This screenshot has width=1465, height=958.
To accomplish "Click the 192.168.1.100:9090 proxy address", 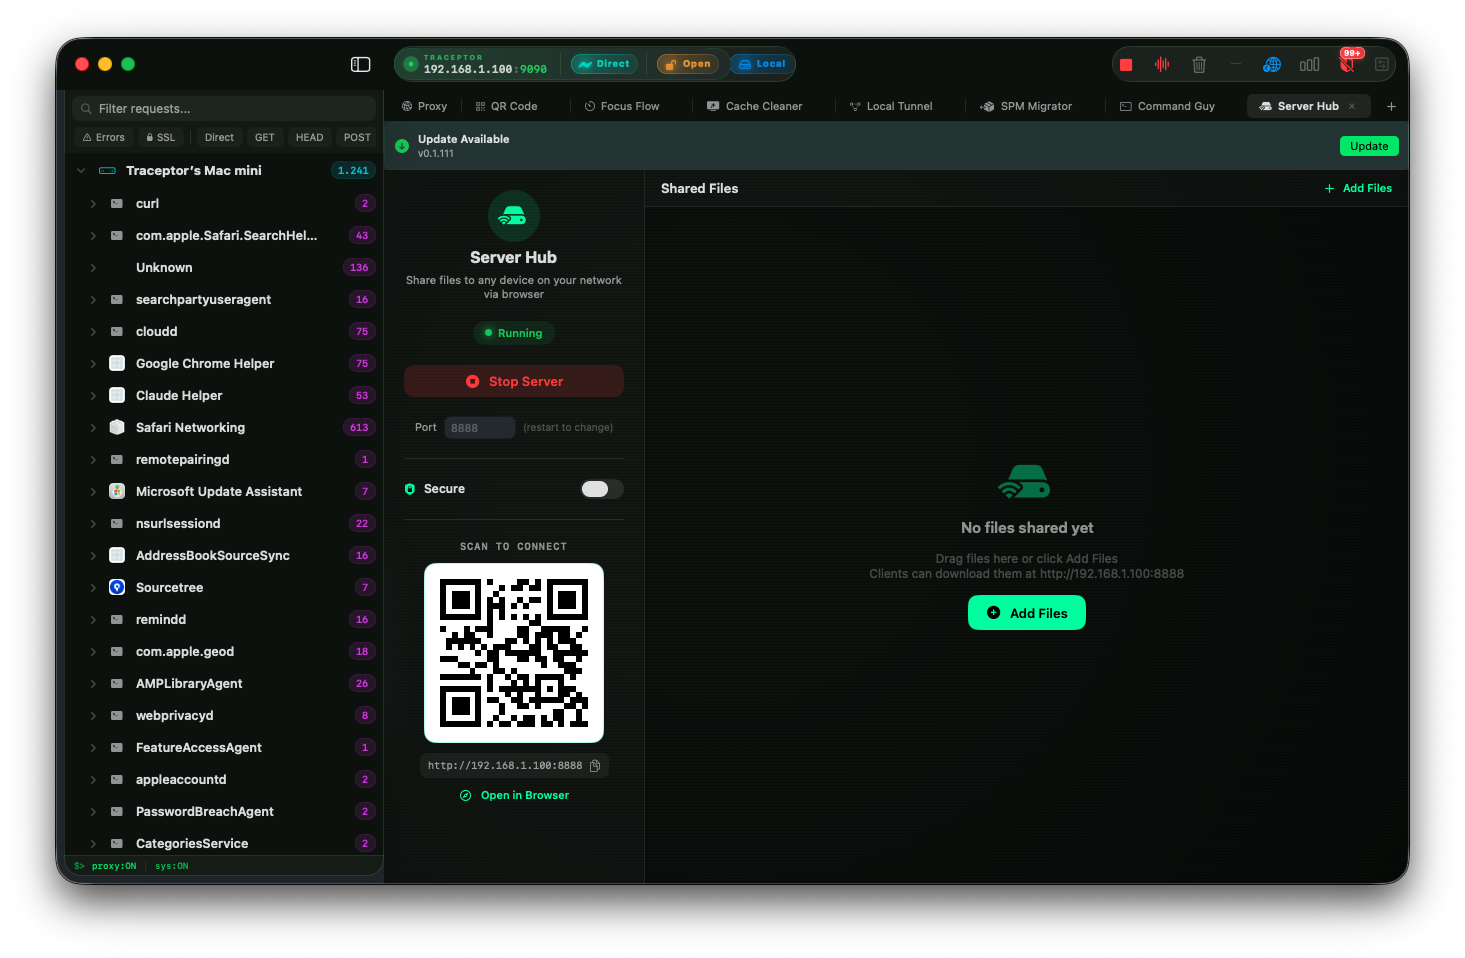I will tap(485, 69).
